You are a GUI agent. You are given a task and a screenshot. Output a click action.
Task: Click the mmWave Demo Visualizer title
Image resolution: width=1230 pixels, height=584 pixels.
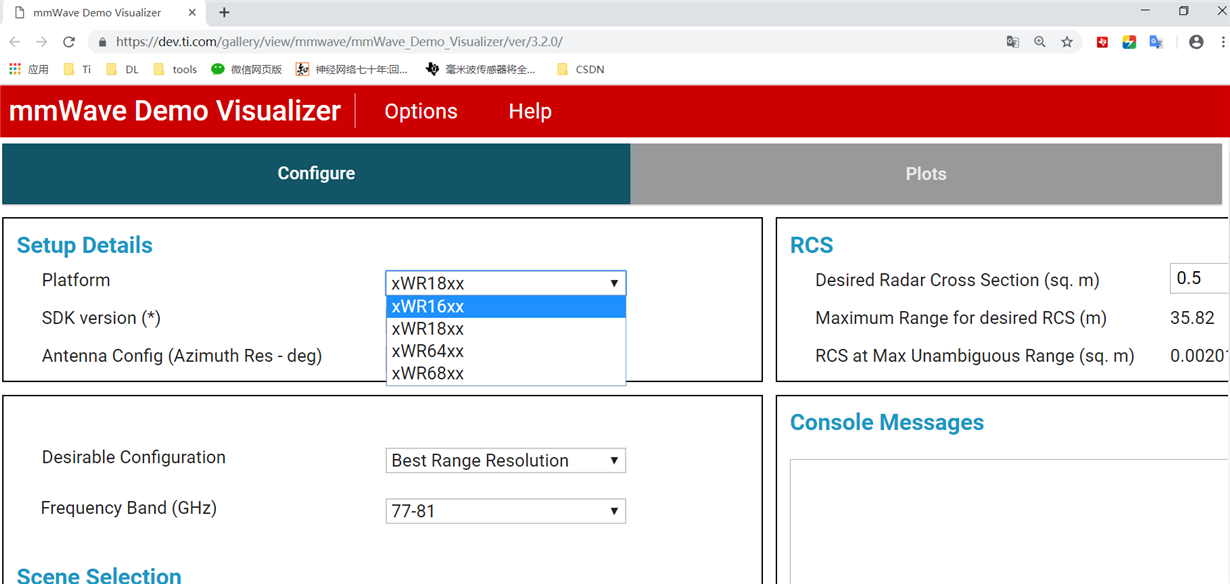tap(175, 111)
